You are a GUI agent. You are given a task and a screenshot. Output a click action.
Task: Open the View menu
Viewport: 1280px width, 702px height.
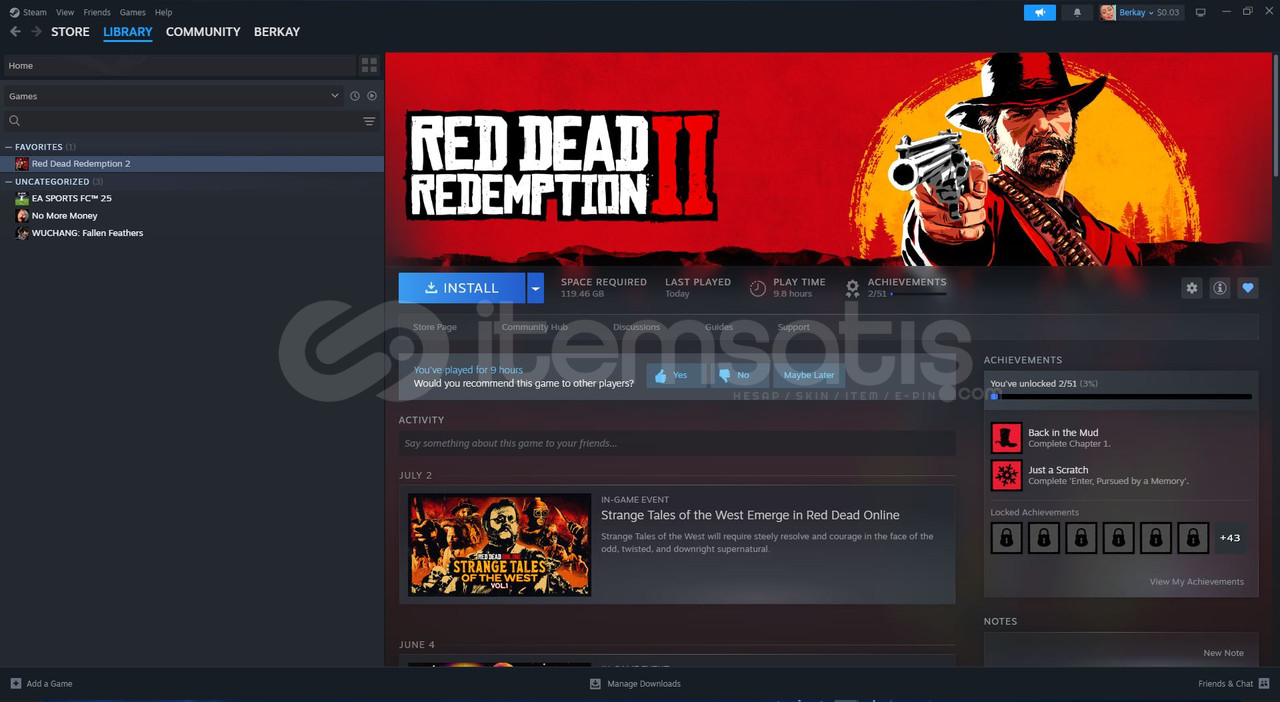[x=65, y=12]
